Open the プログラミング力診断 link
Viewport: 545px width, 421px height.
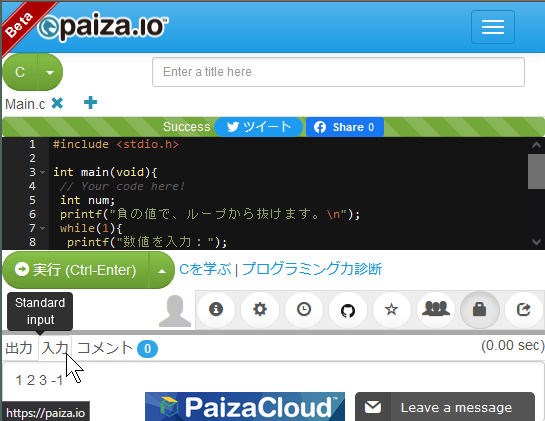point(312,269)
